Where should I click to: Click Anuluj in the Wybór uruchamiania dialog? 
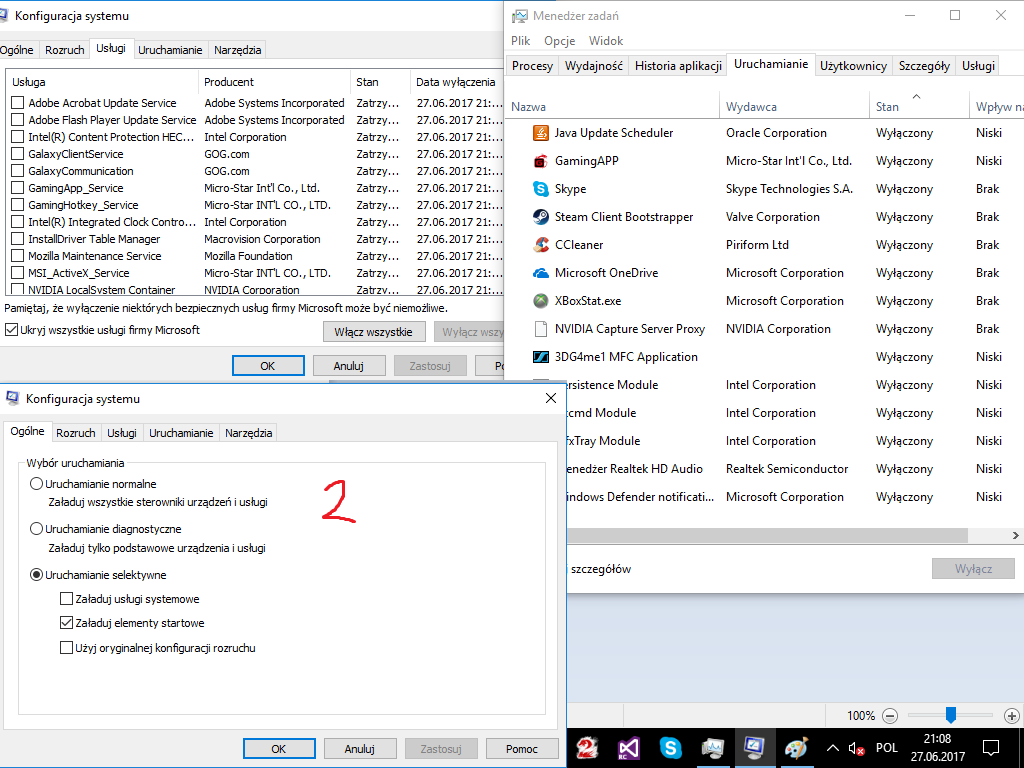click(x=359, y=749)
